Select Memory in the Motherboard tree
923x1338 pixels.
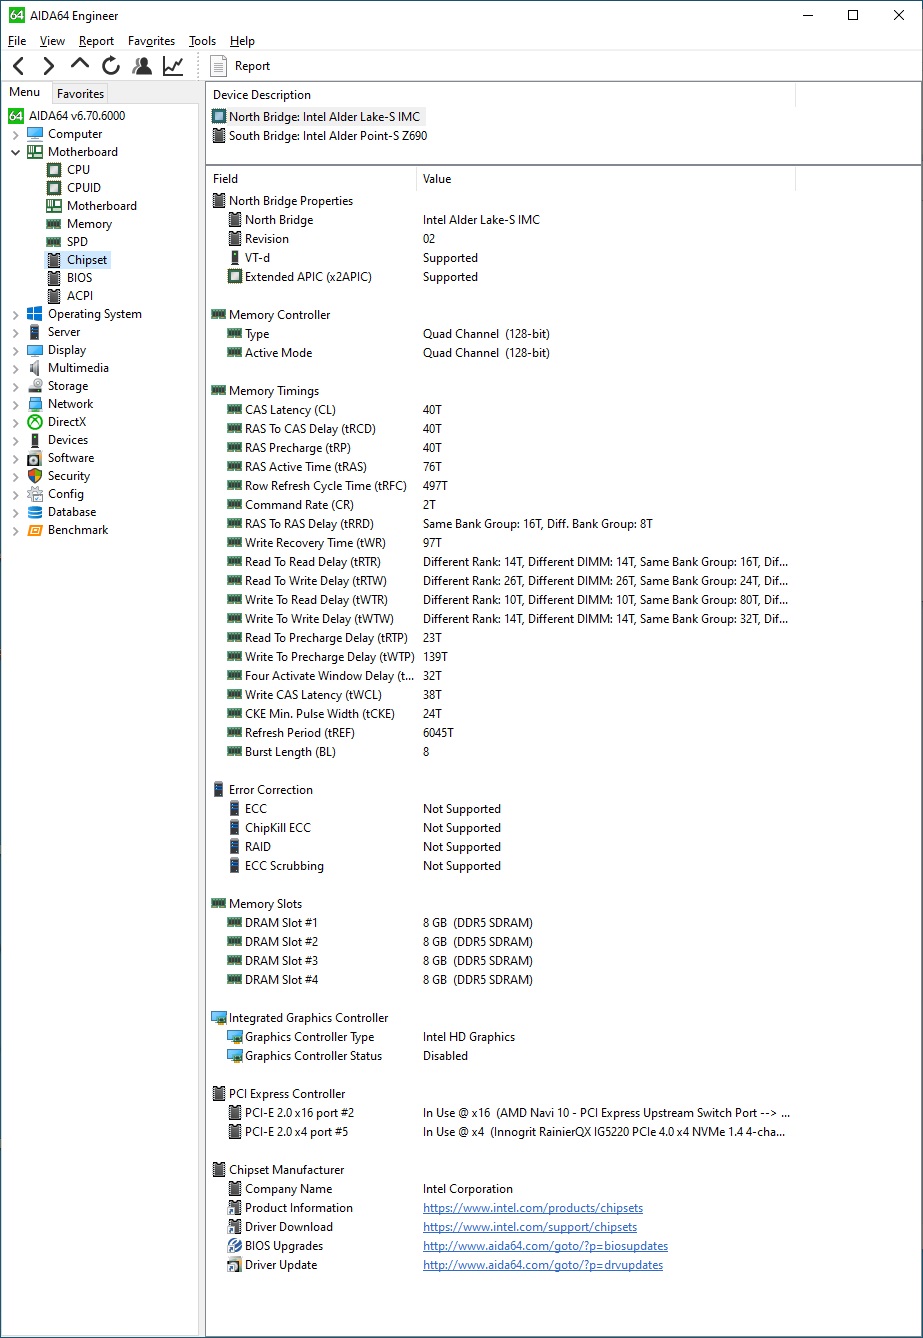pos(89,224)
